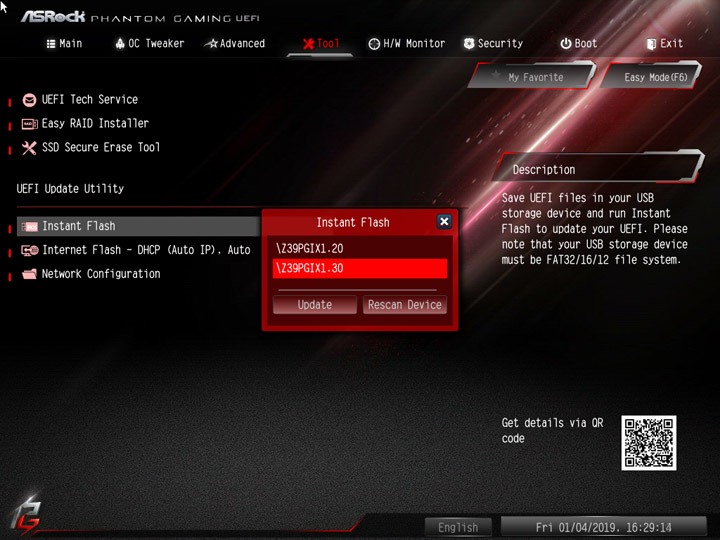The height and width of the screenshot is (540, 720).
Task: Click the Rescan Device button
Action: (x=405, y=305)
